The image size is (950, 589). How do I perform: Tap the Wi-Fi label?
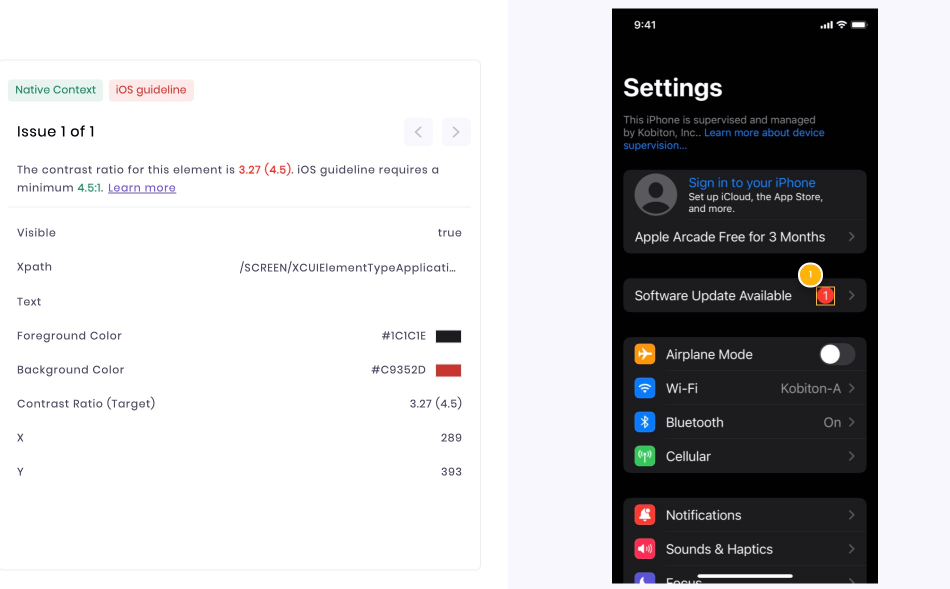tap(682, 388)
